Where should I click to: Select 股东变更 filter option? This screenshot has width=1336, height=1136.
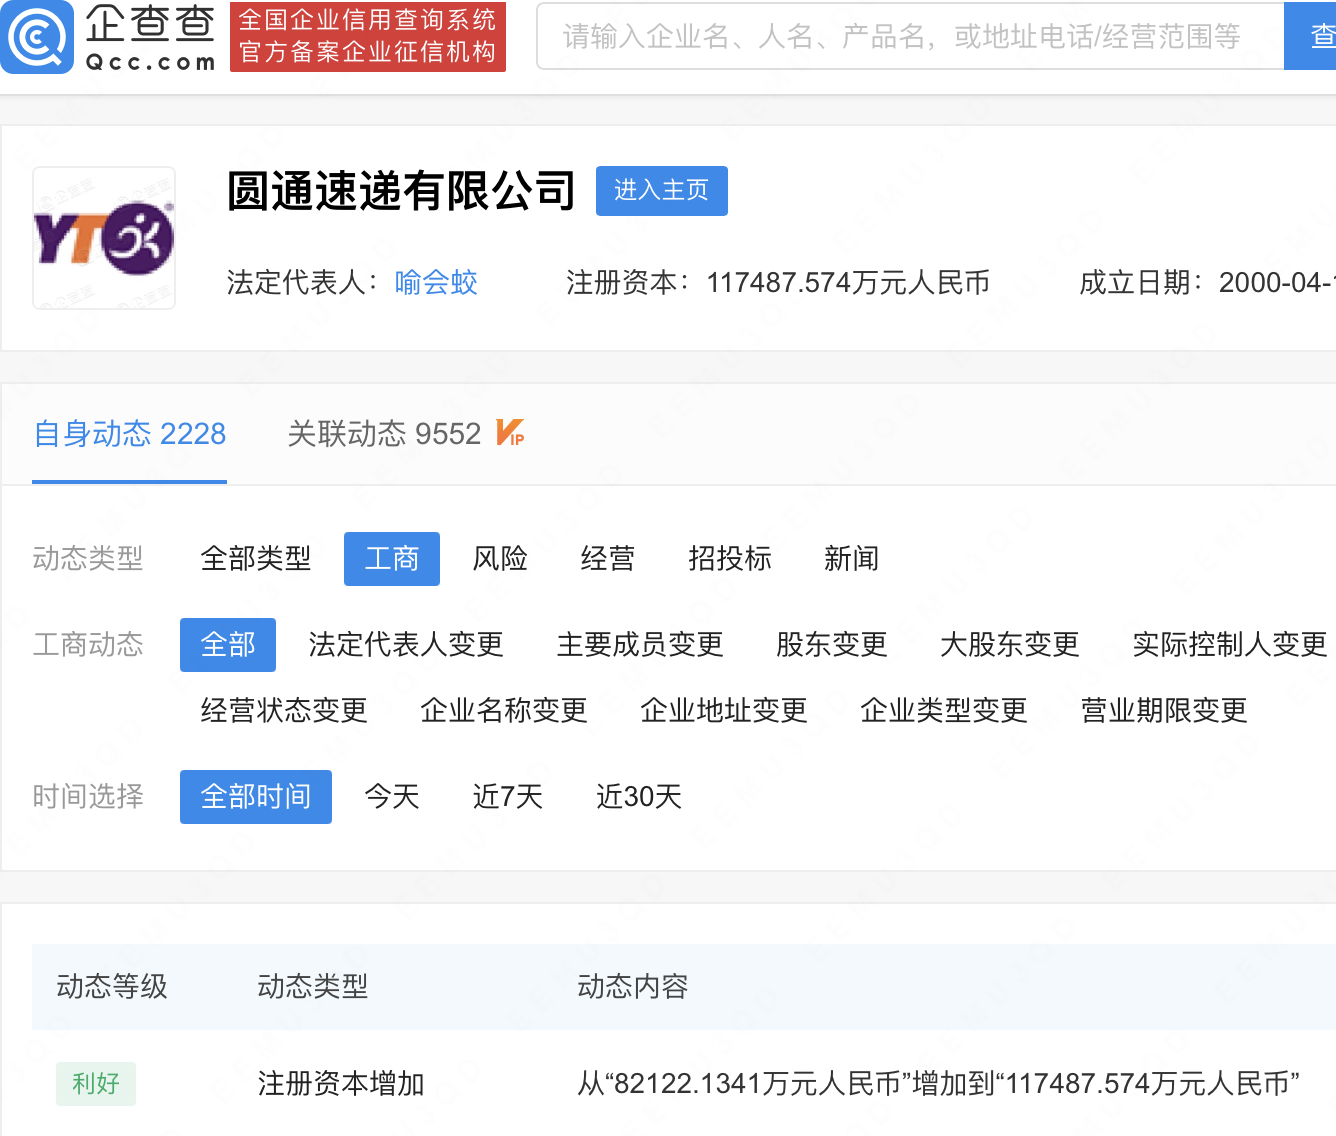(x=831, y=645)
